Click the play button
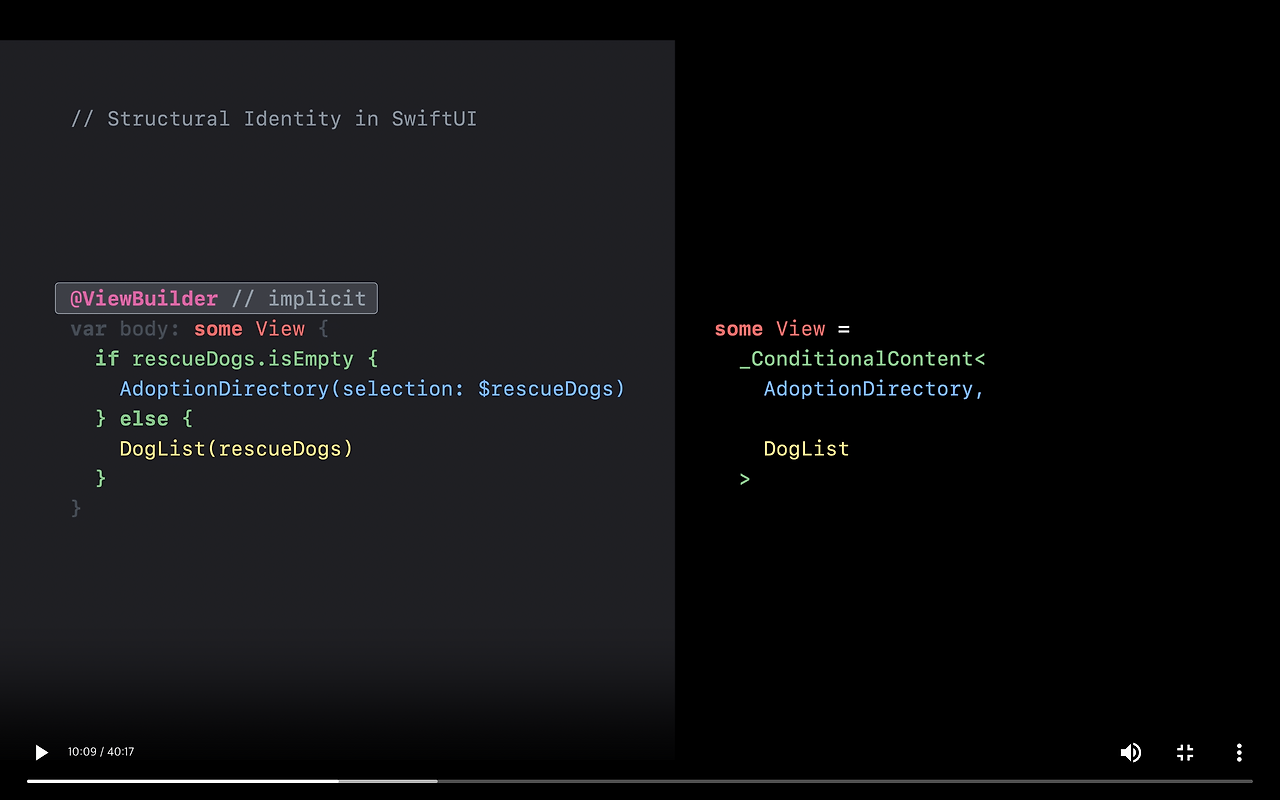The height and width of the screenshot is (800, 1280). pyautogui.click(x=41, y=752)
